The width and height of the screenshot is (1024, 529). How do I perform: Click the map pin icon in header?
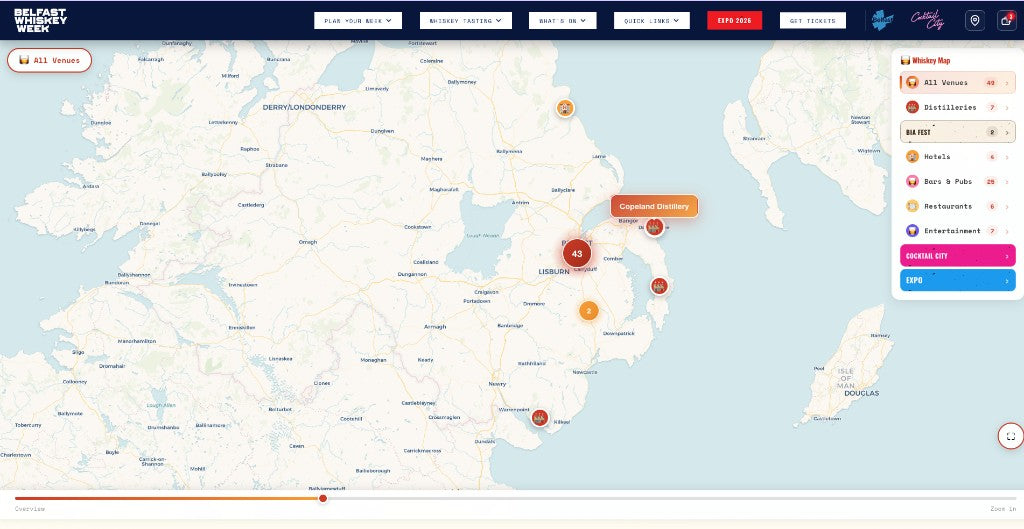coord(975,20)
